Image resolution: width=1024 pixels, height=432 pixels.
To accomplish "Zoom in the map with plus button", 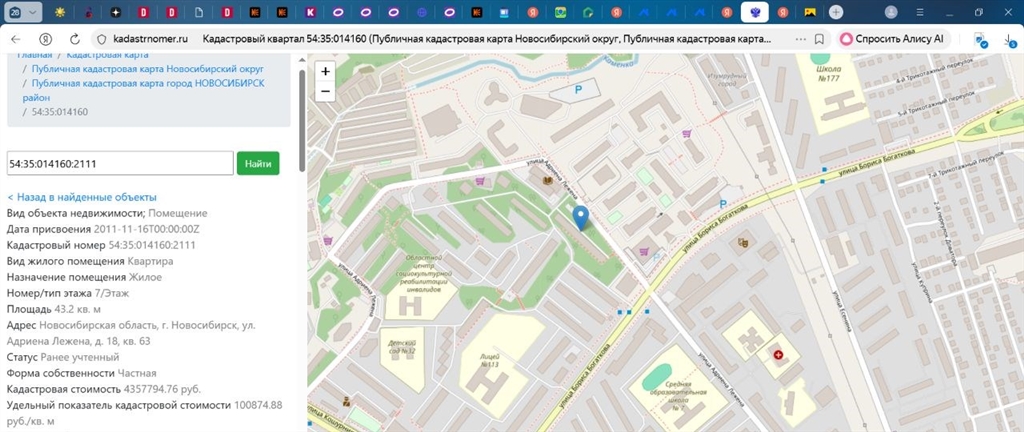I will coord(324,72).
